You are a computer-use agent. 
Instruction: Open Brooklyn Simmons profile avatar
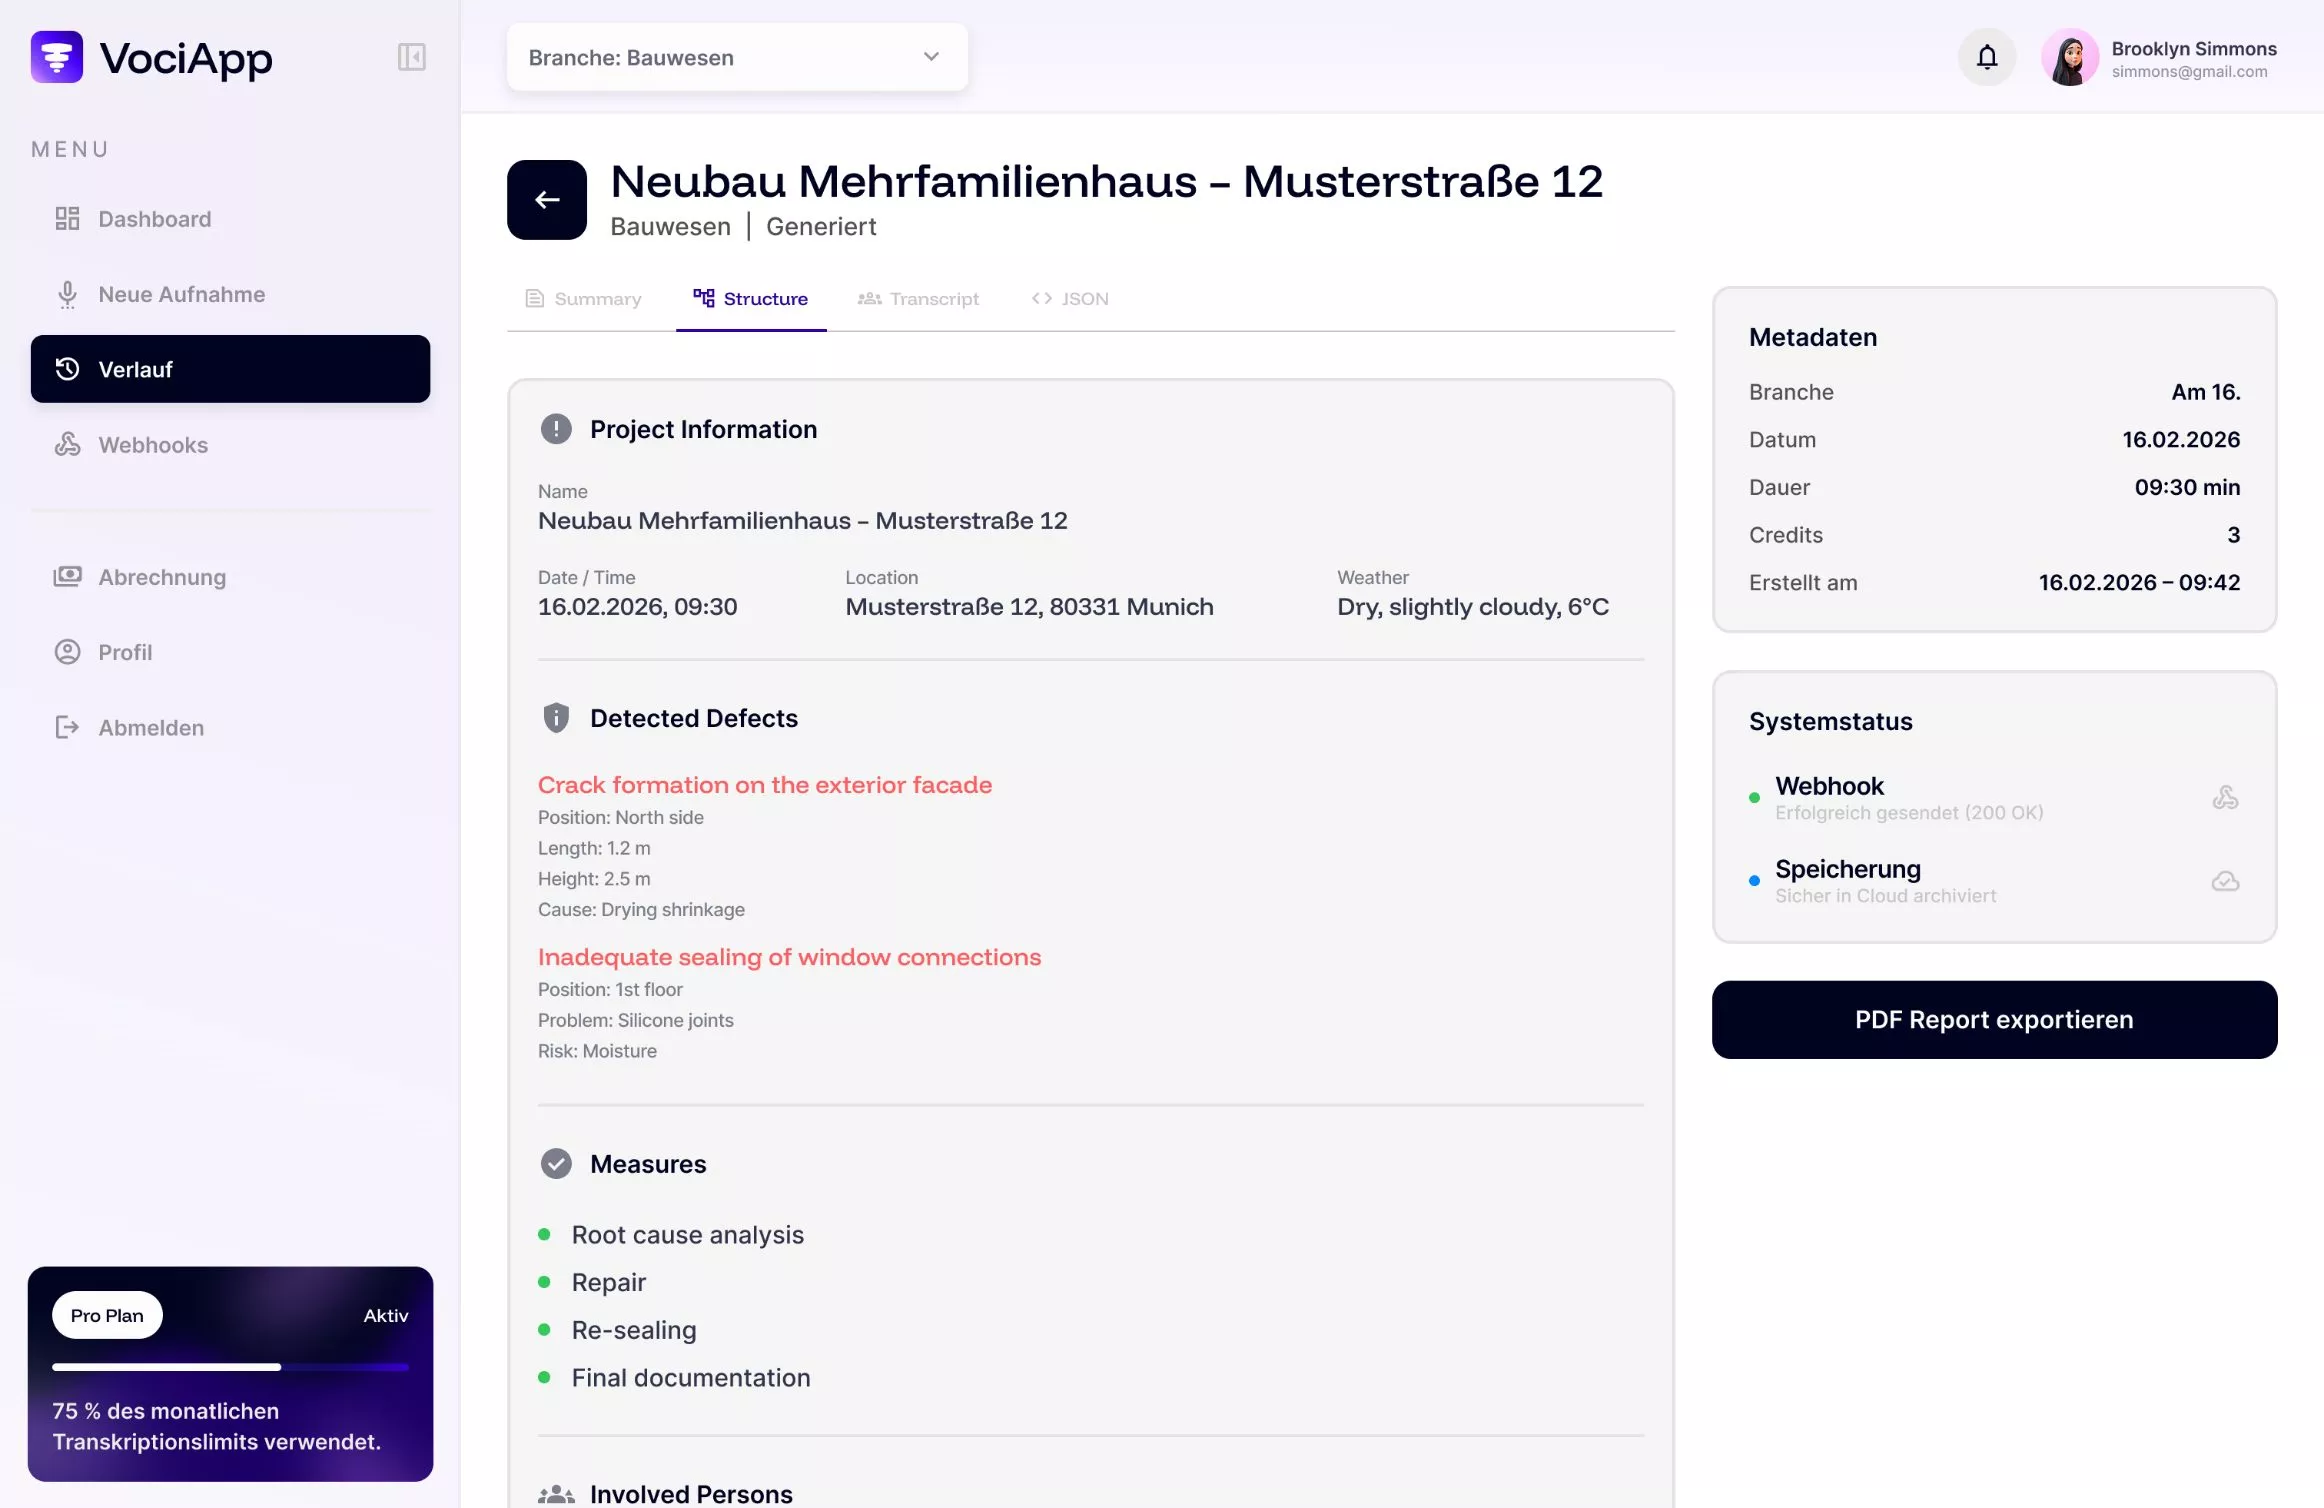coord(2069,58)
